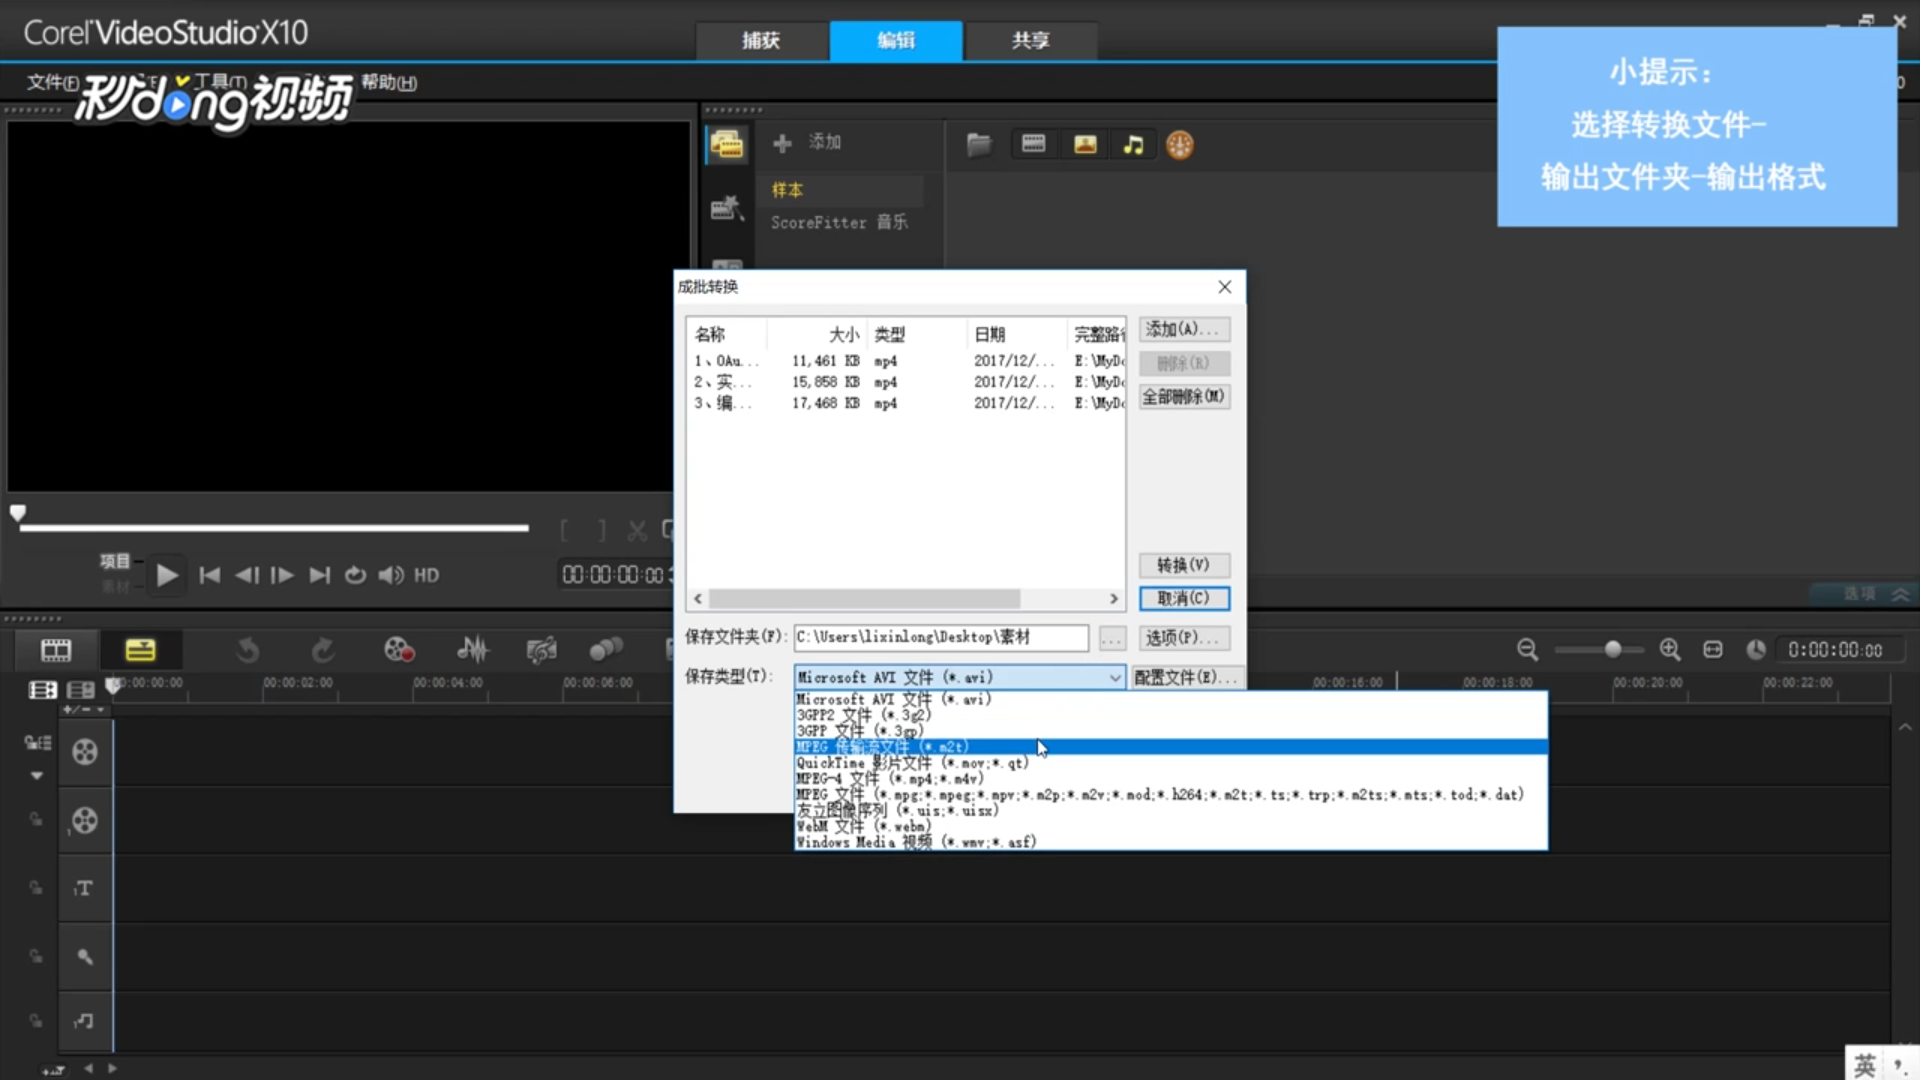
Task: Click the save folder path field
Action: pos(940,637)
